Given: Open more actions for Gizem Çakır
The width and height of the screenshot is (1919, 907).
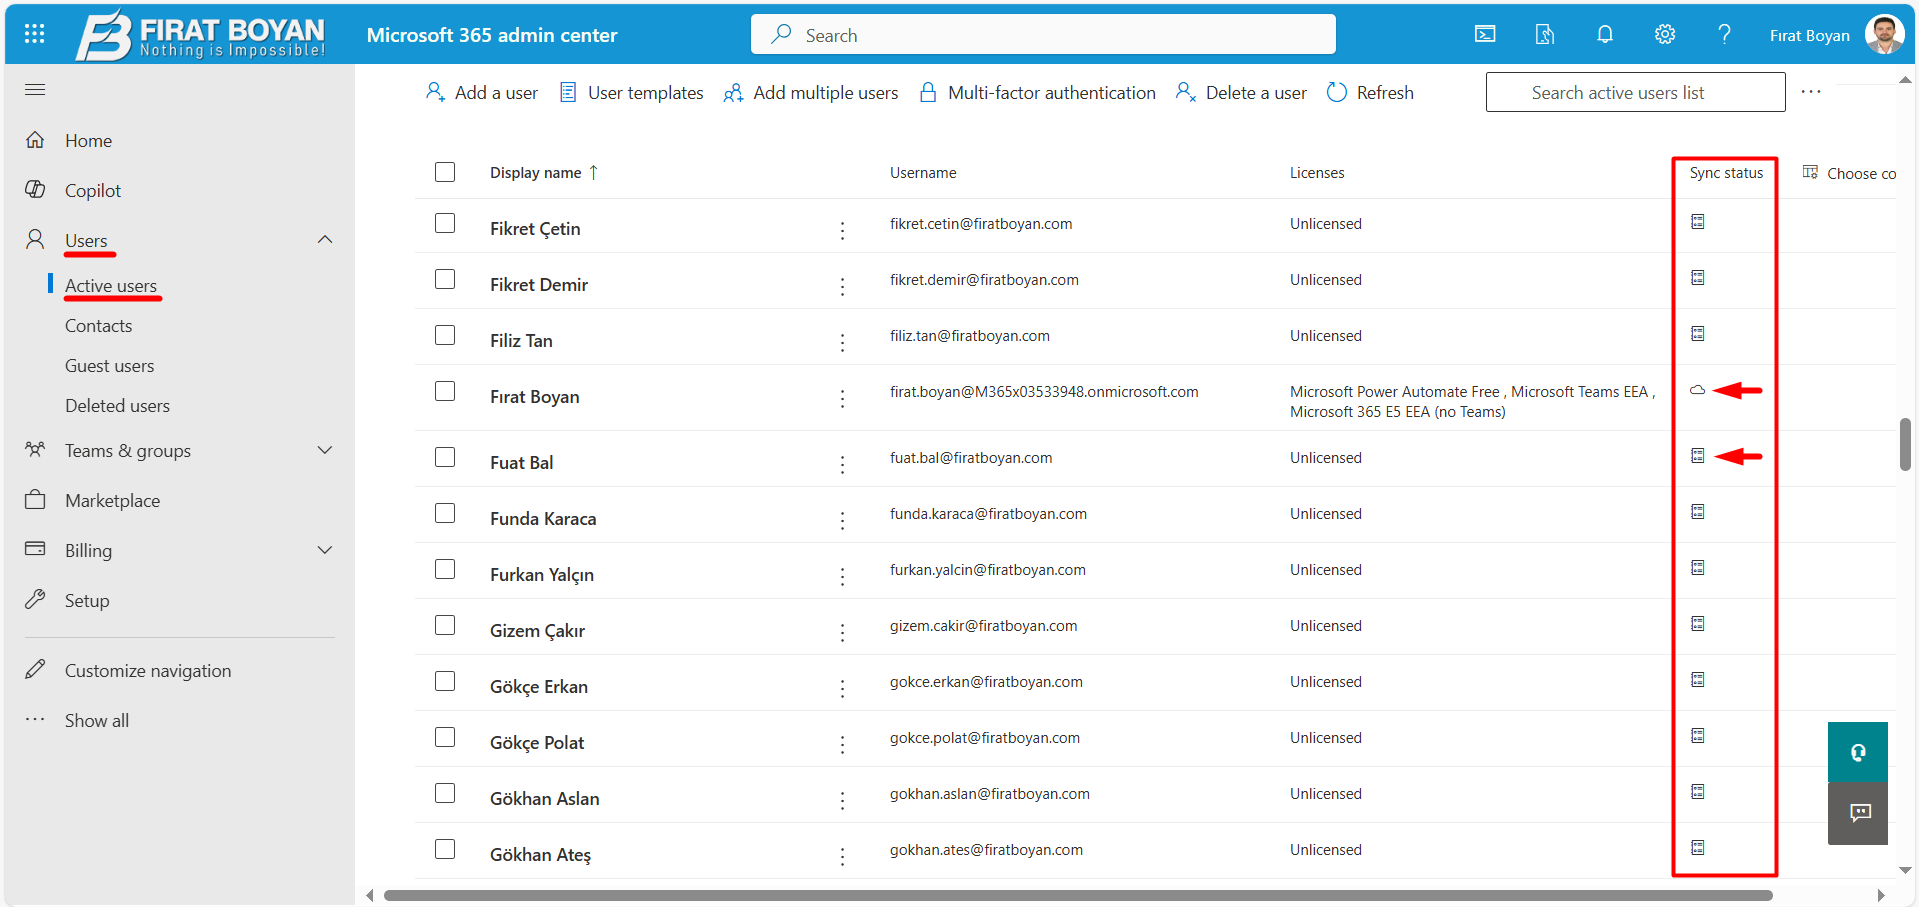Looking at the screenshot, I should click(843, 633).
